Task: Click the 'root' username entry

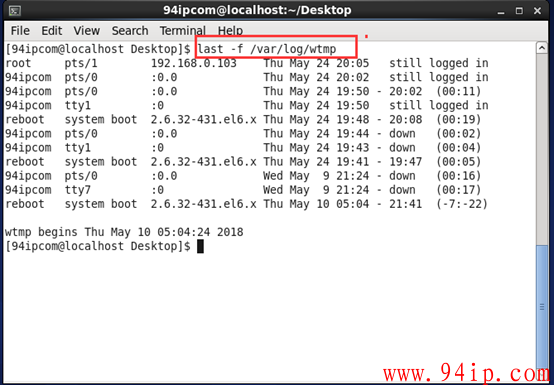Action: [x=18, y=63]
